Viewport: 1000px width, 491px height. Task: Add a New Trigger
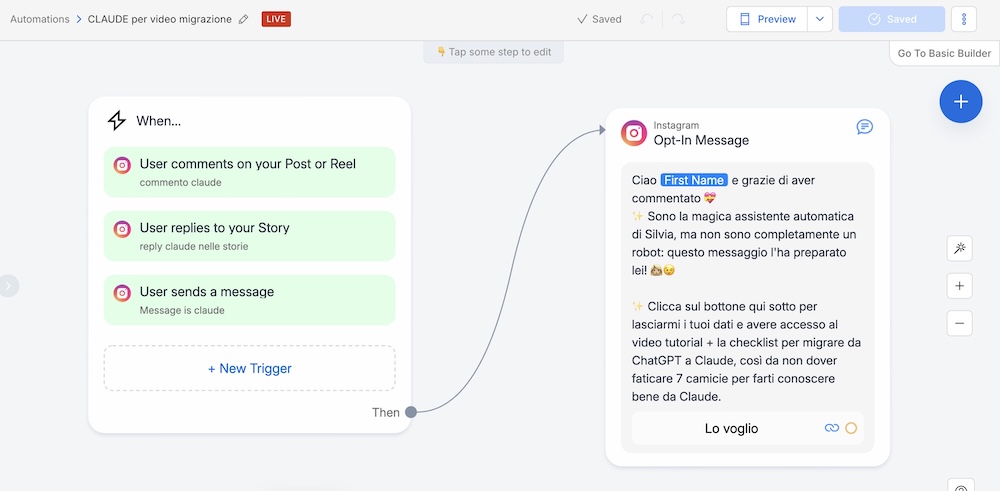249,368
